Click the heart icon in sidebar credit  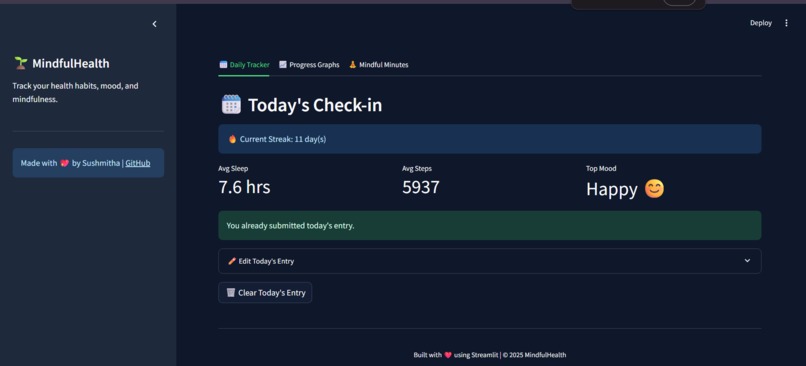point(64,163)
